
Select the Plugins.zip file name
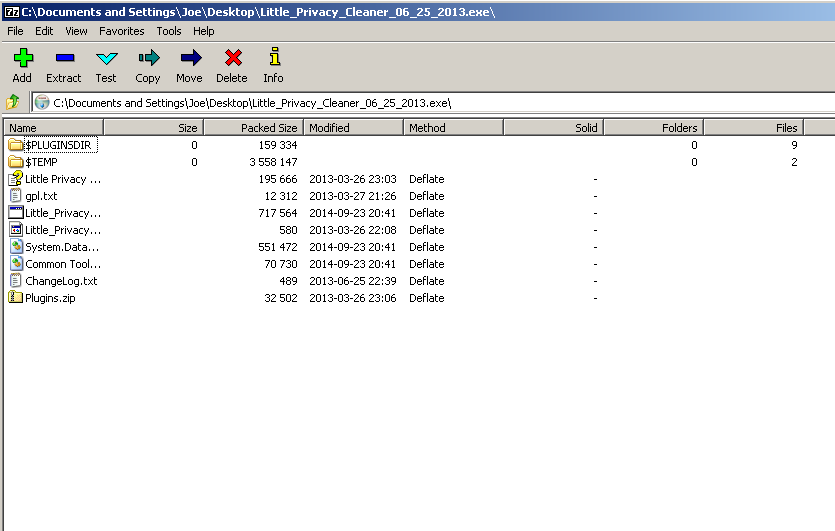tap(50, 298)
